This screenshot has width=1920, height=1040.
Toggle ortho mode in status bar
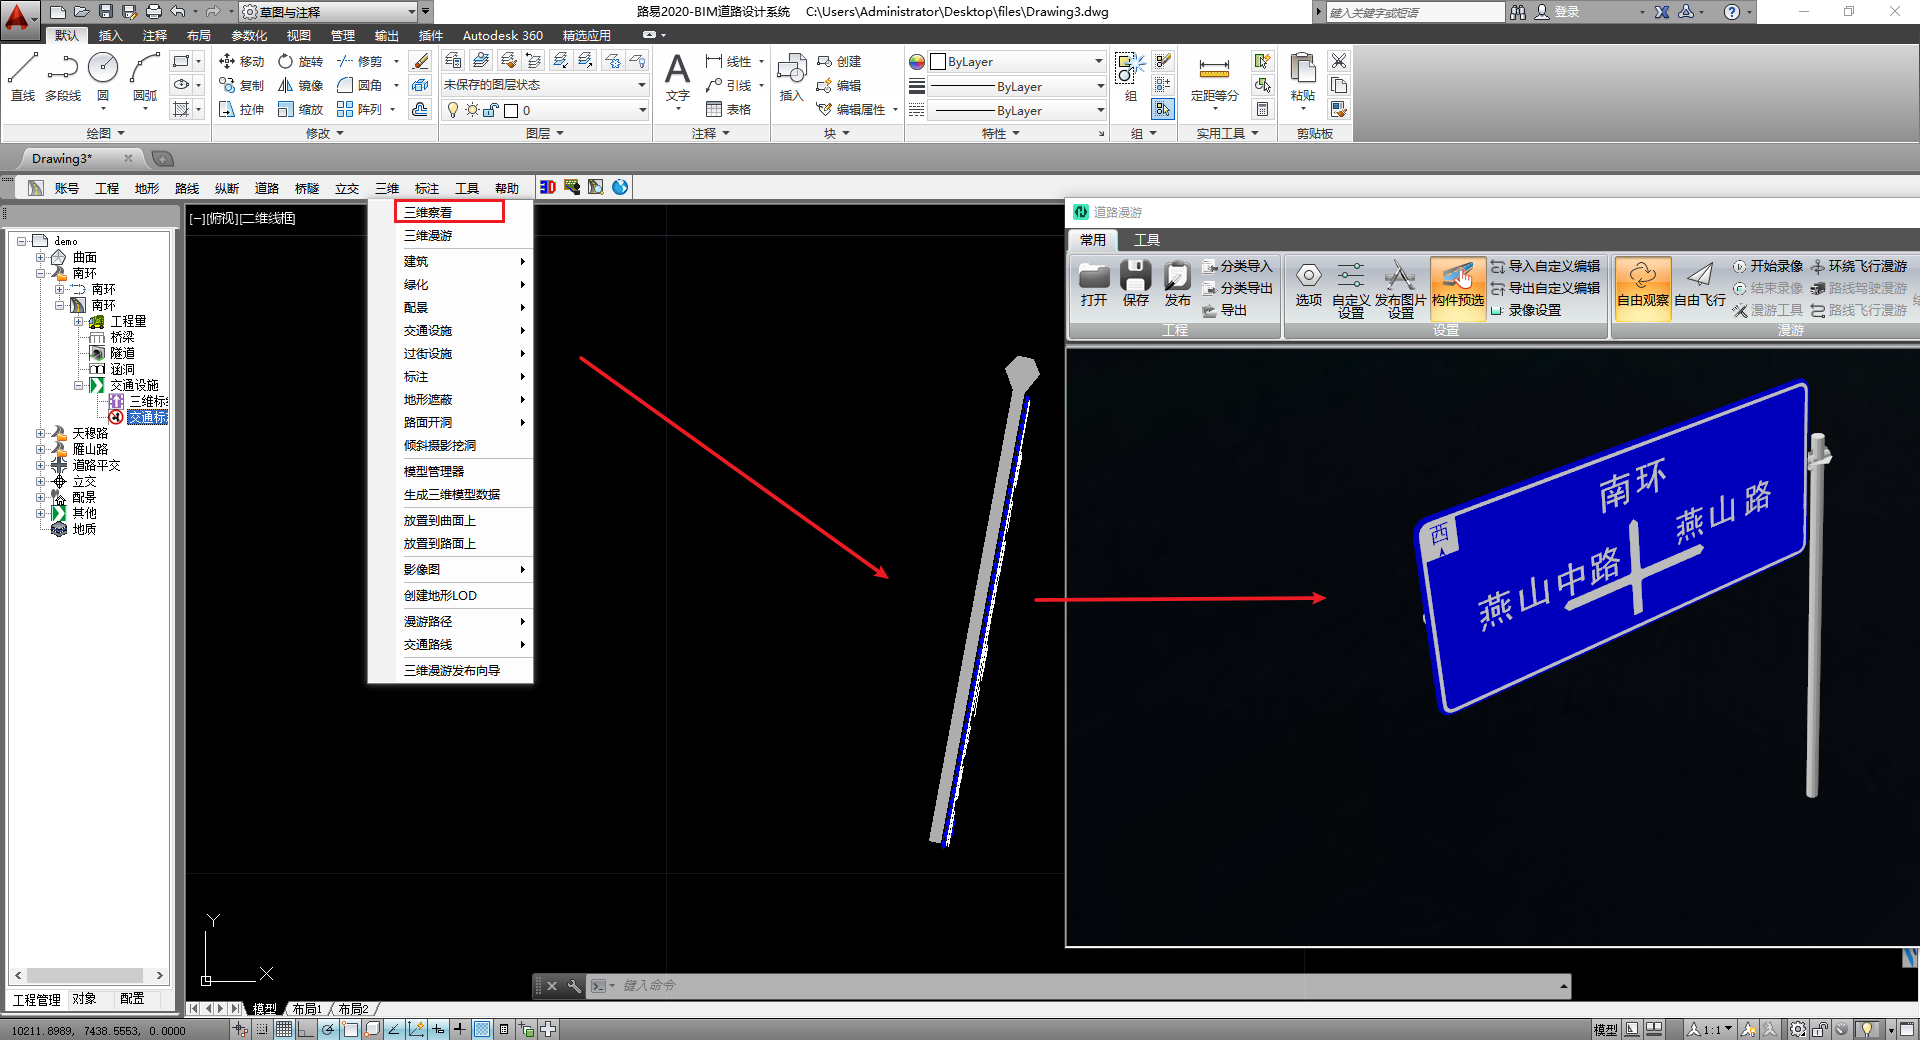(x=306, y=1029)
